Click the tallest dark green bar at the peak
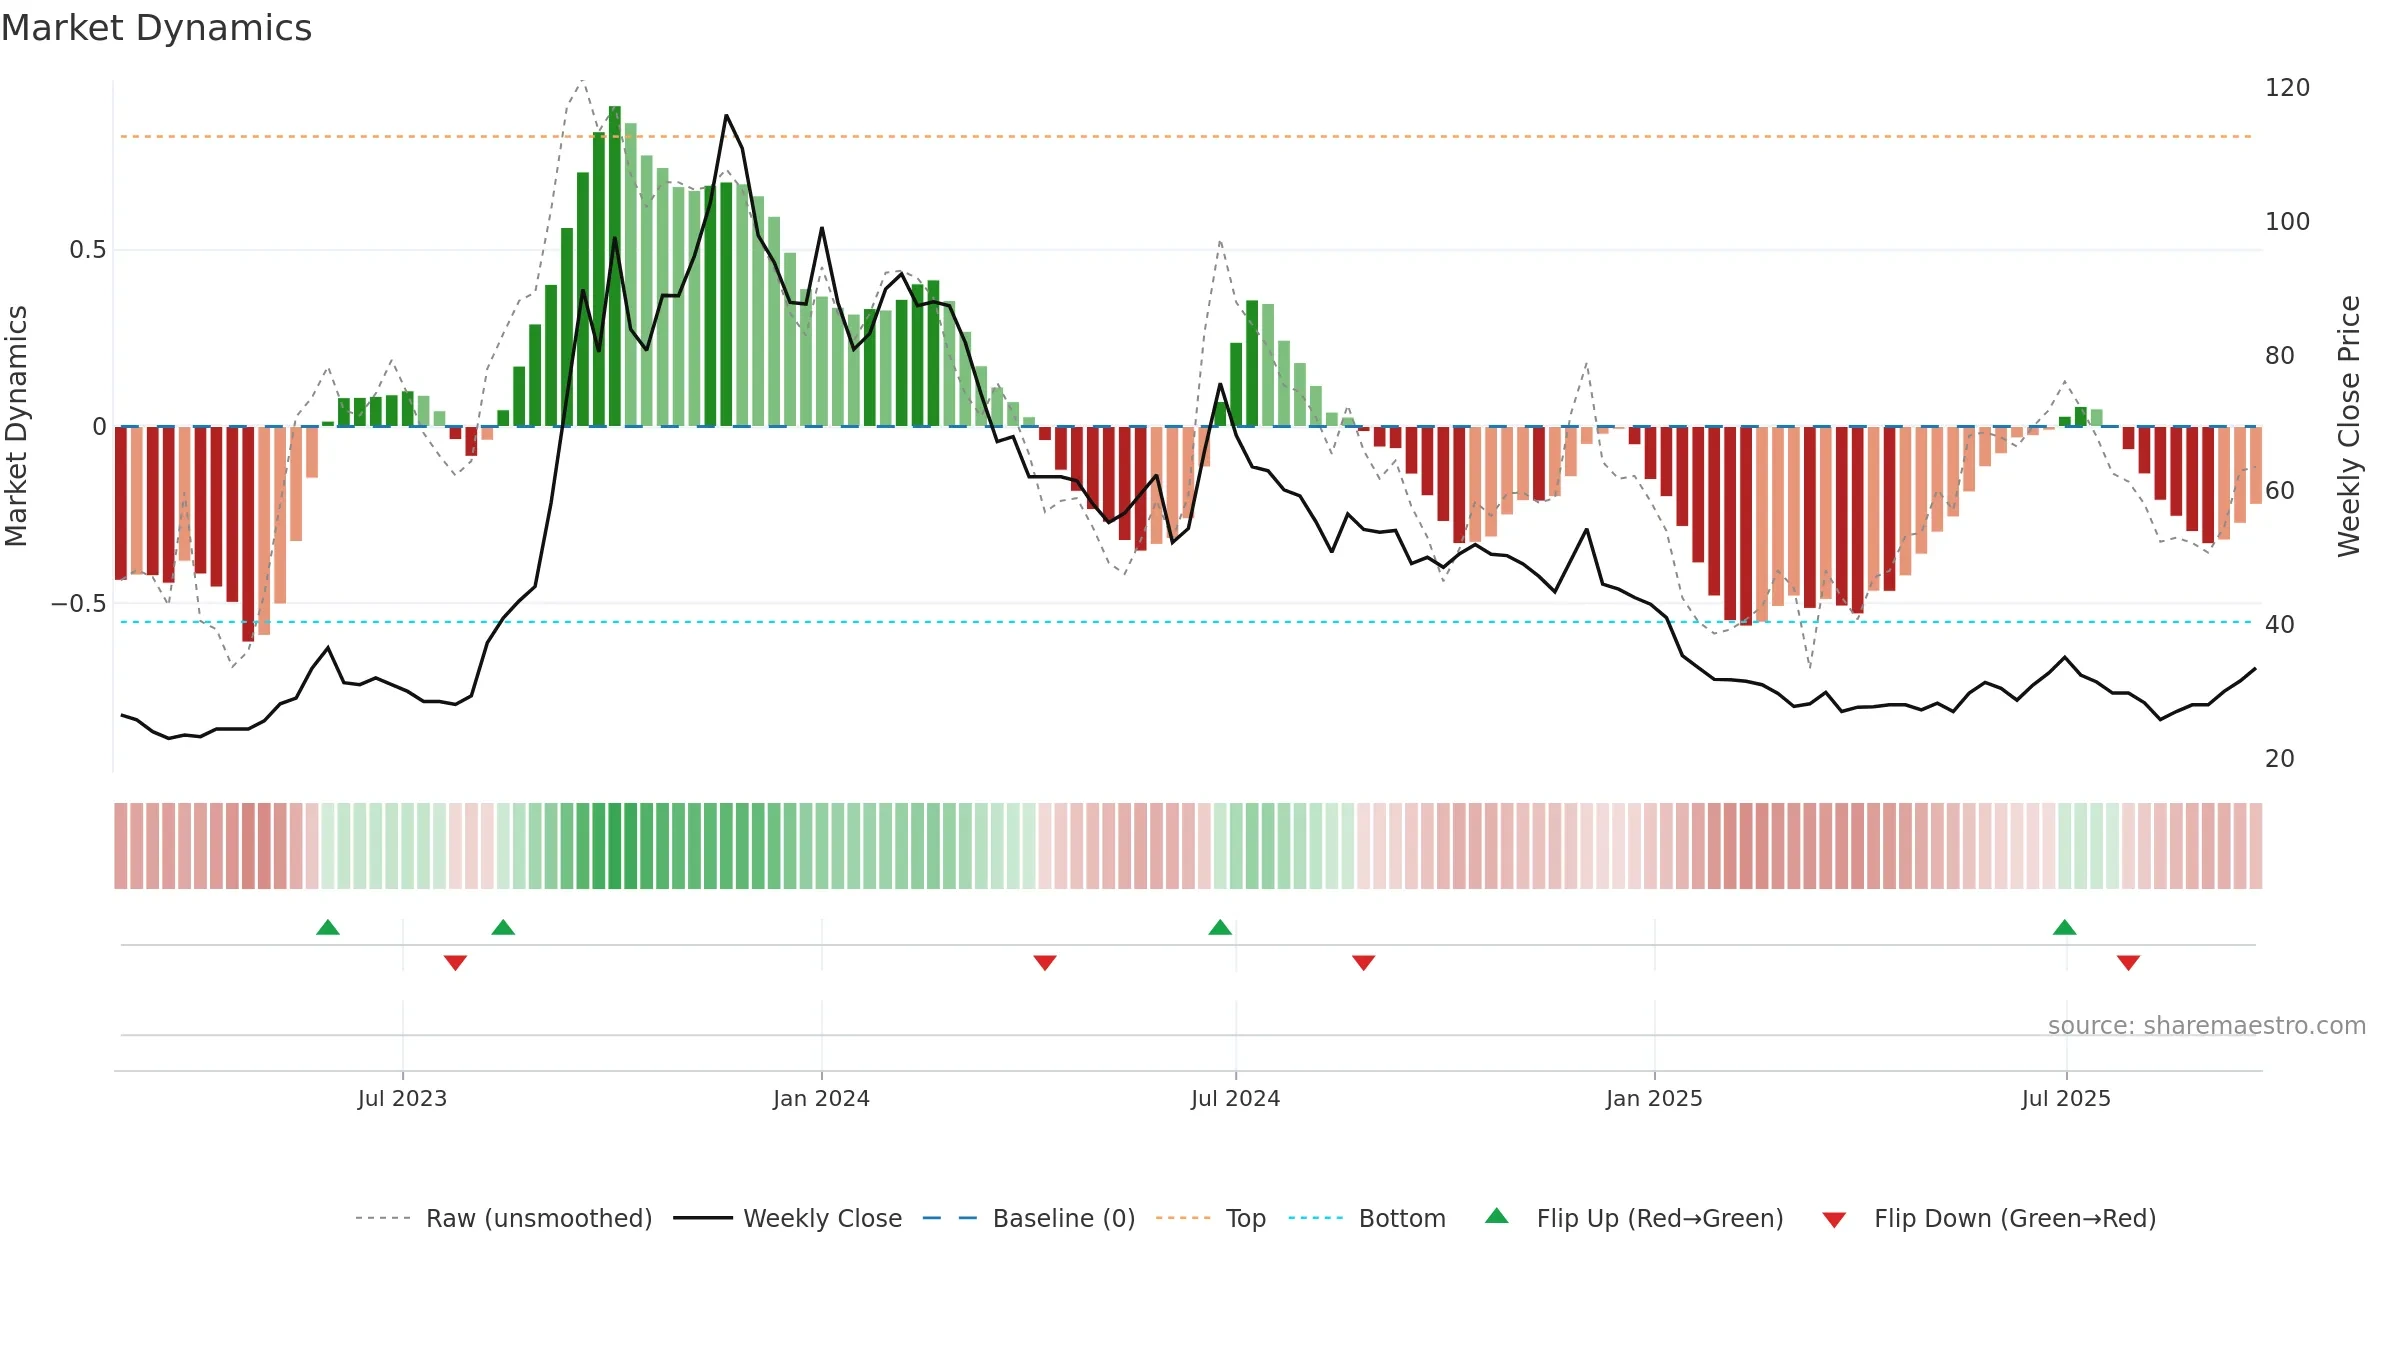Viewport: 2400px width, 1350px height. click(615, 266)
